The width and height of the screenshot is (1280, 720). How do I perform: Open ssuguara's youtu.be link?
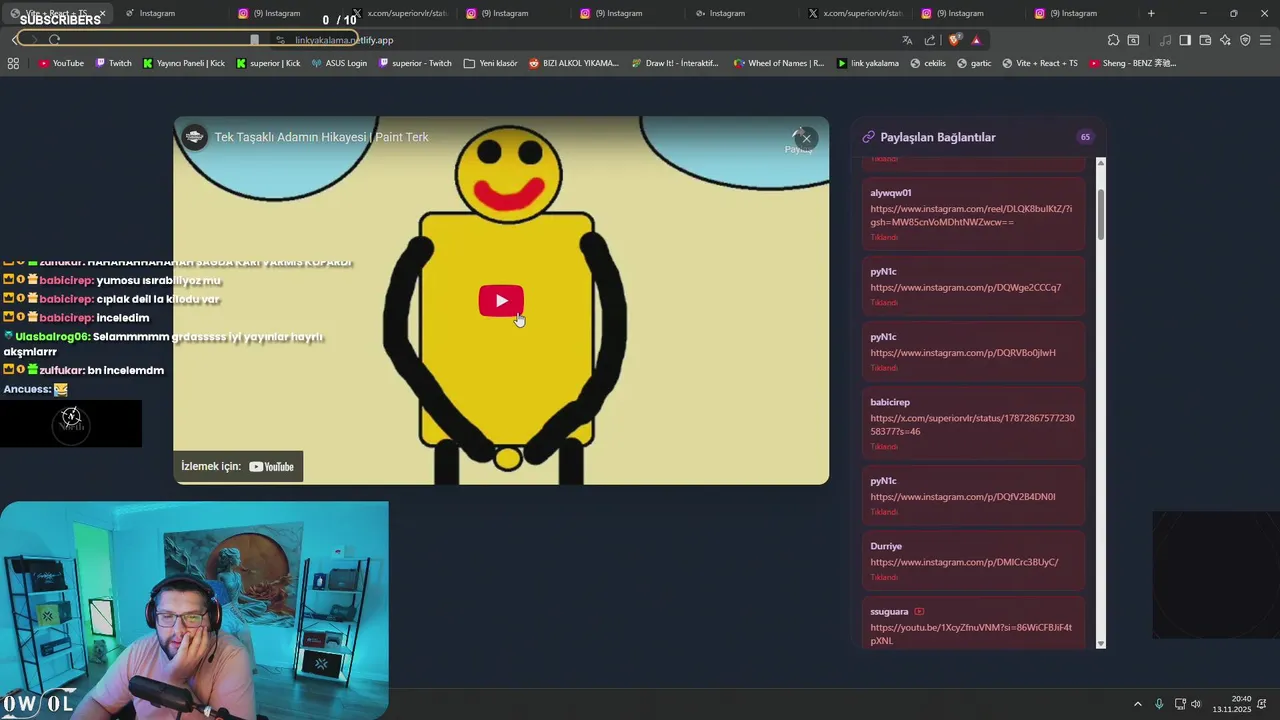(x=970, y=634)
